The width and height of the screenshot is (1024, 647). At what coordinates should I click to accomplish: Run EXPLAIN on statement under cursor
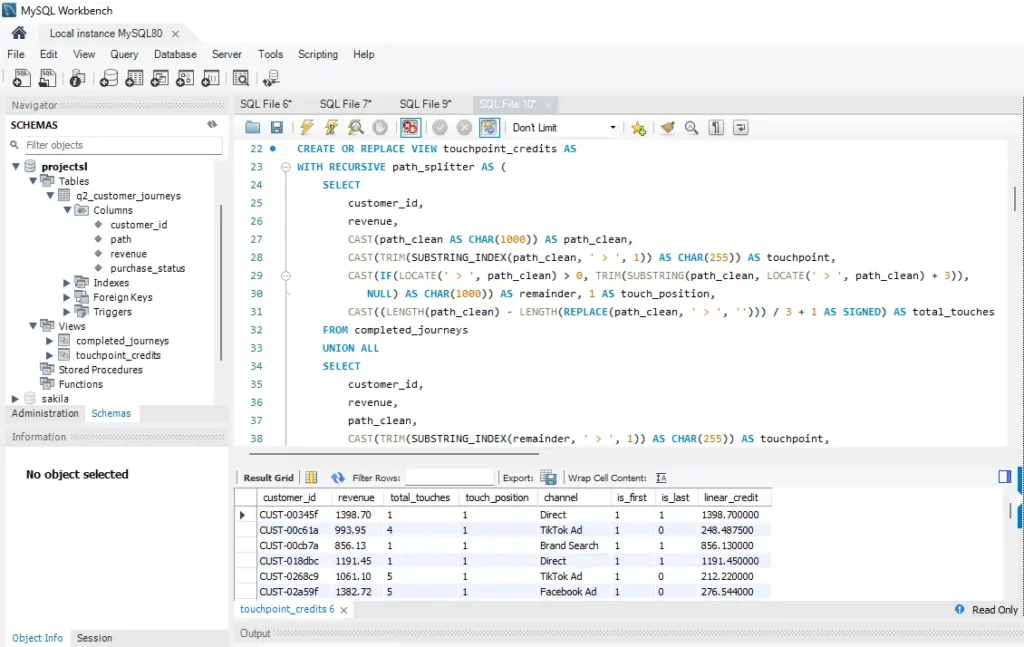pos(356,127)
